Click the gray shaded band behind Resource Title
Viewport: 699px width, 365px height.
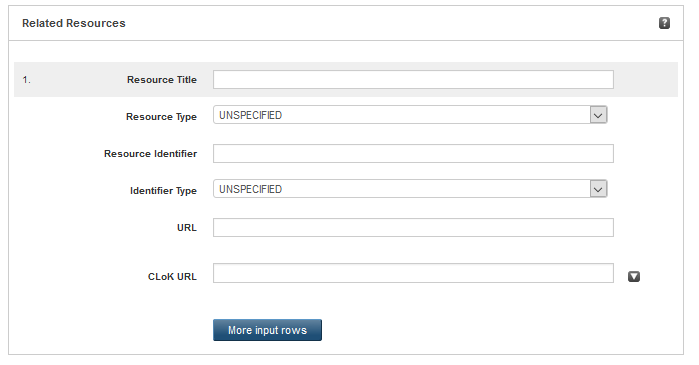point(346,80)
